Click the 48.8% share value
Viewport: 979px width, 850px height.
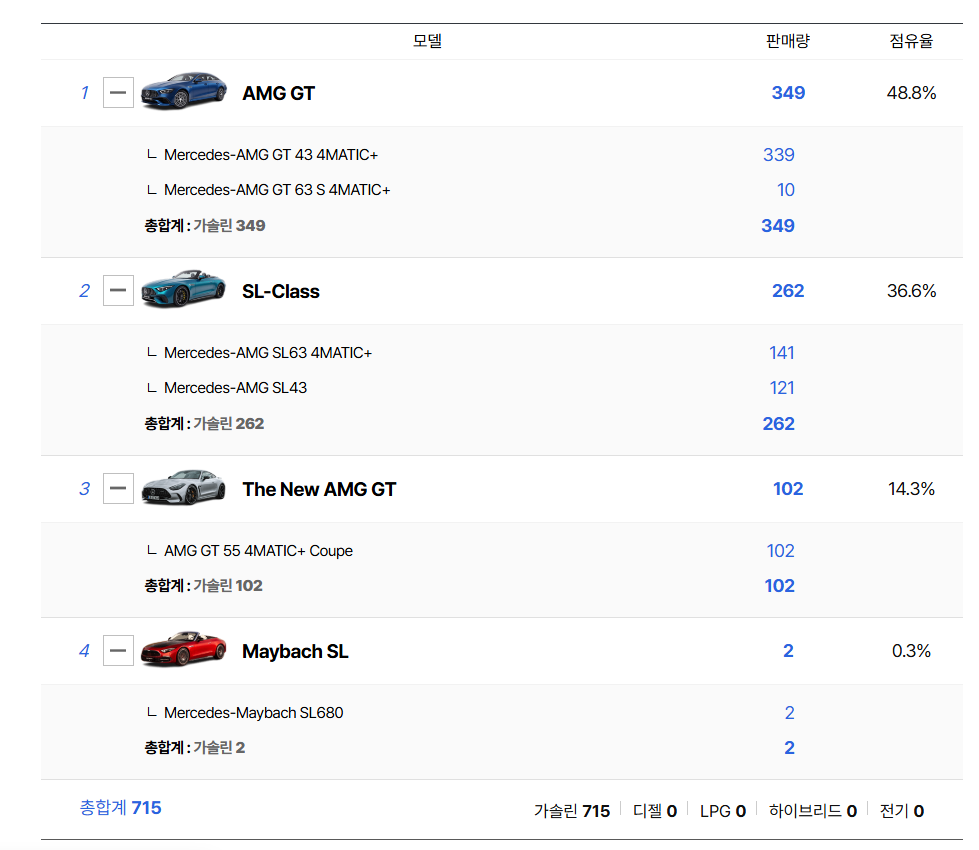tap(912, 93)
